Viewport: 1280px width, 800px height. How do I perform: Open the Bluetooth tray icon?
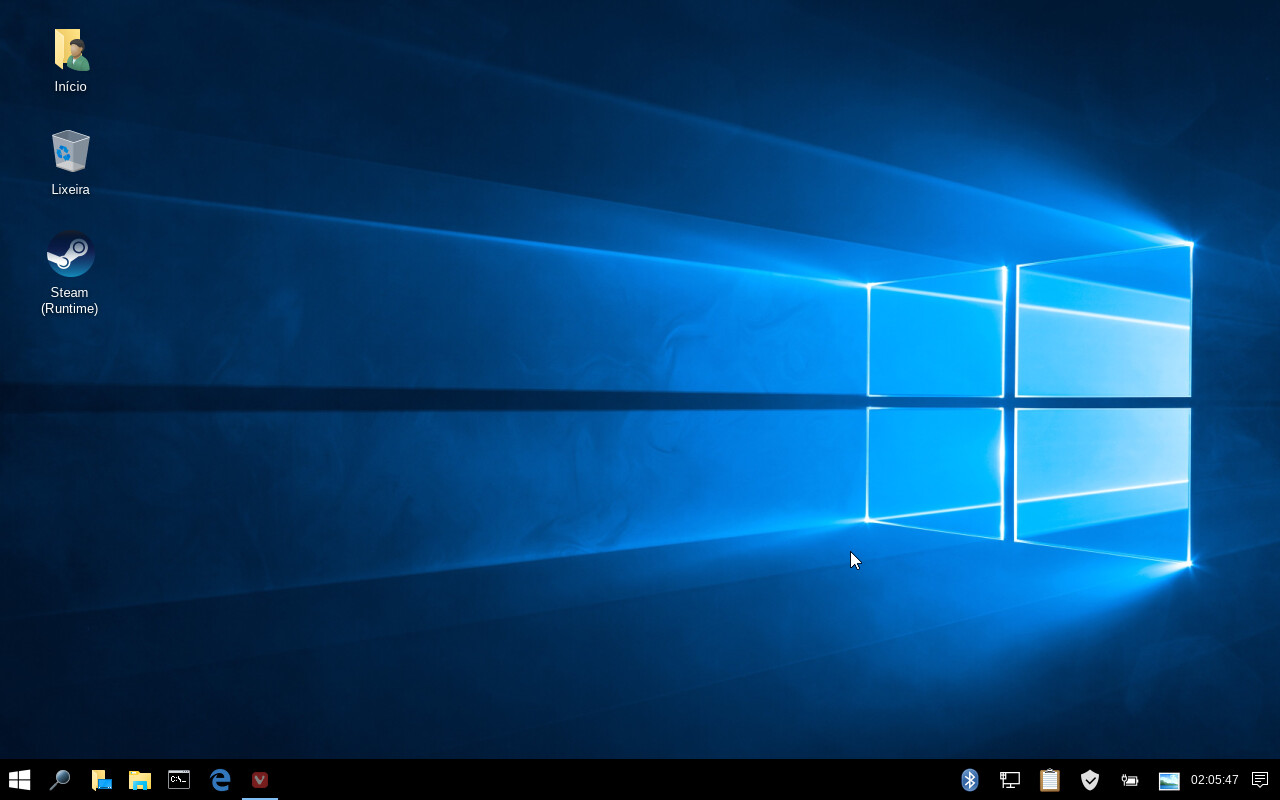click(x=969, y=780)
